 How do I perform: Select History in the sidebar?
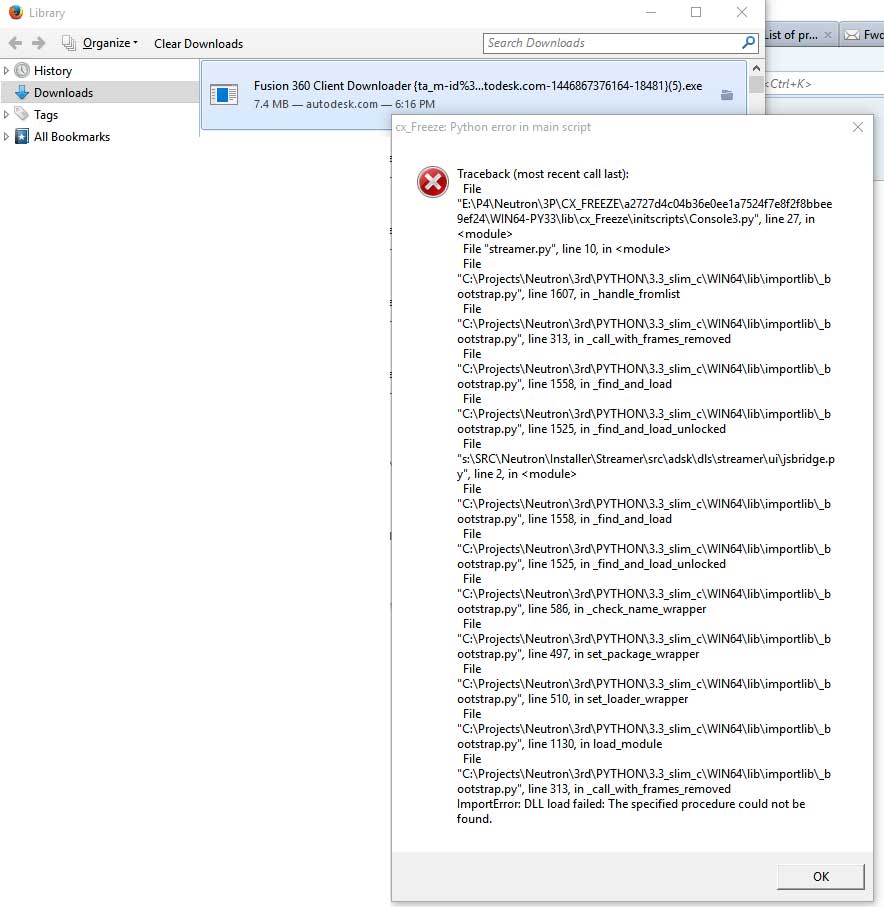coord(53,71)
